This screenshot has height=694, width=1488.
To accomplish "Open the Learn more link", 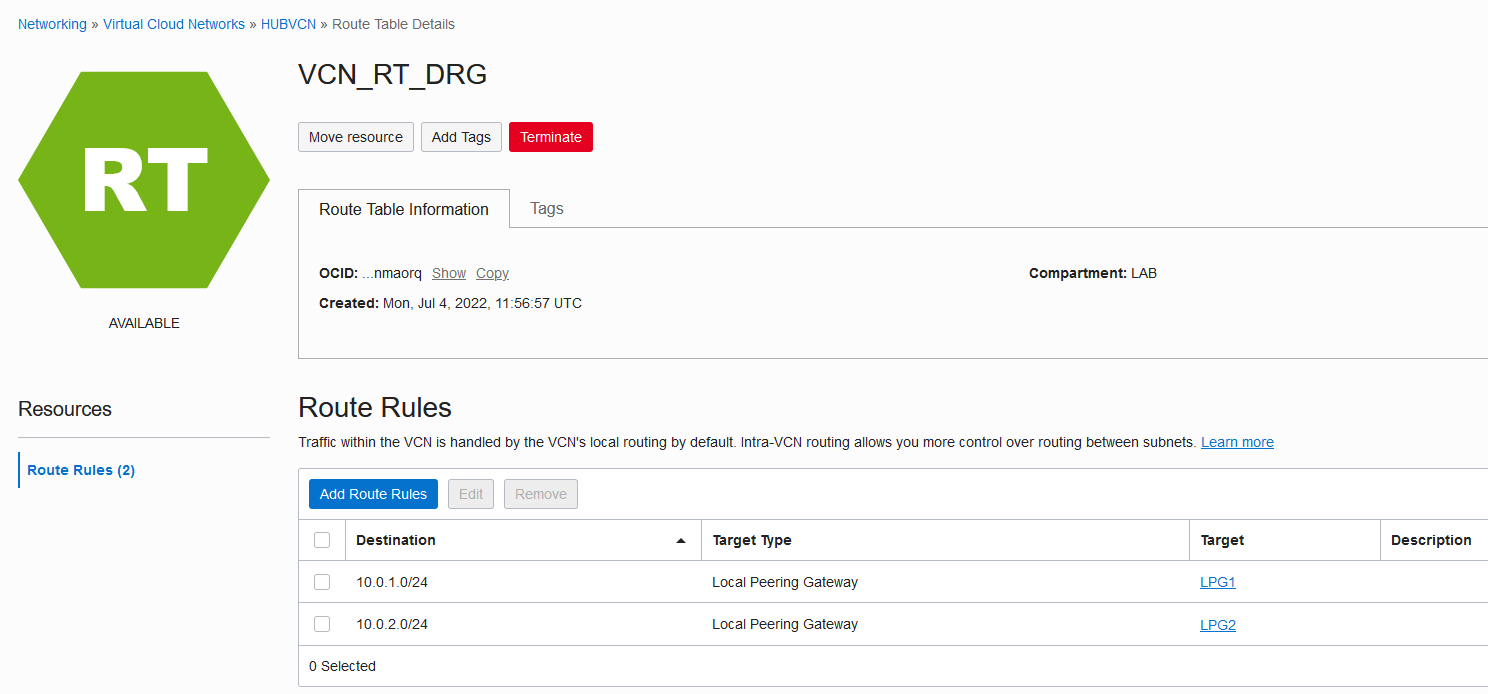I will (1237, 442).
